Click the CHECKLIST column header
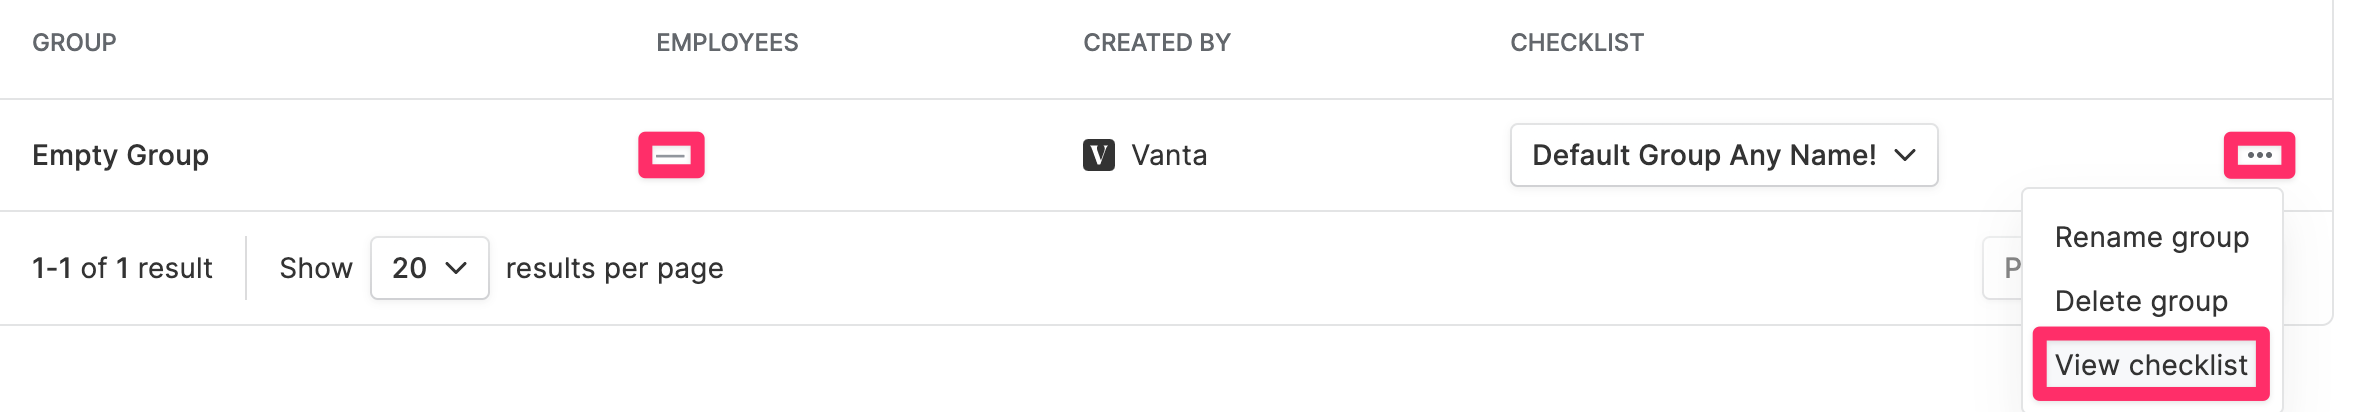Viewport: 2354px width, 412px height. tap(1577, 42)
